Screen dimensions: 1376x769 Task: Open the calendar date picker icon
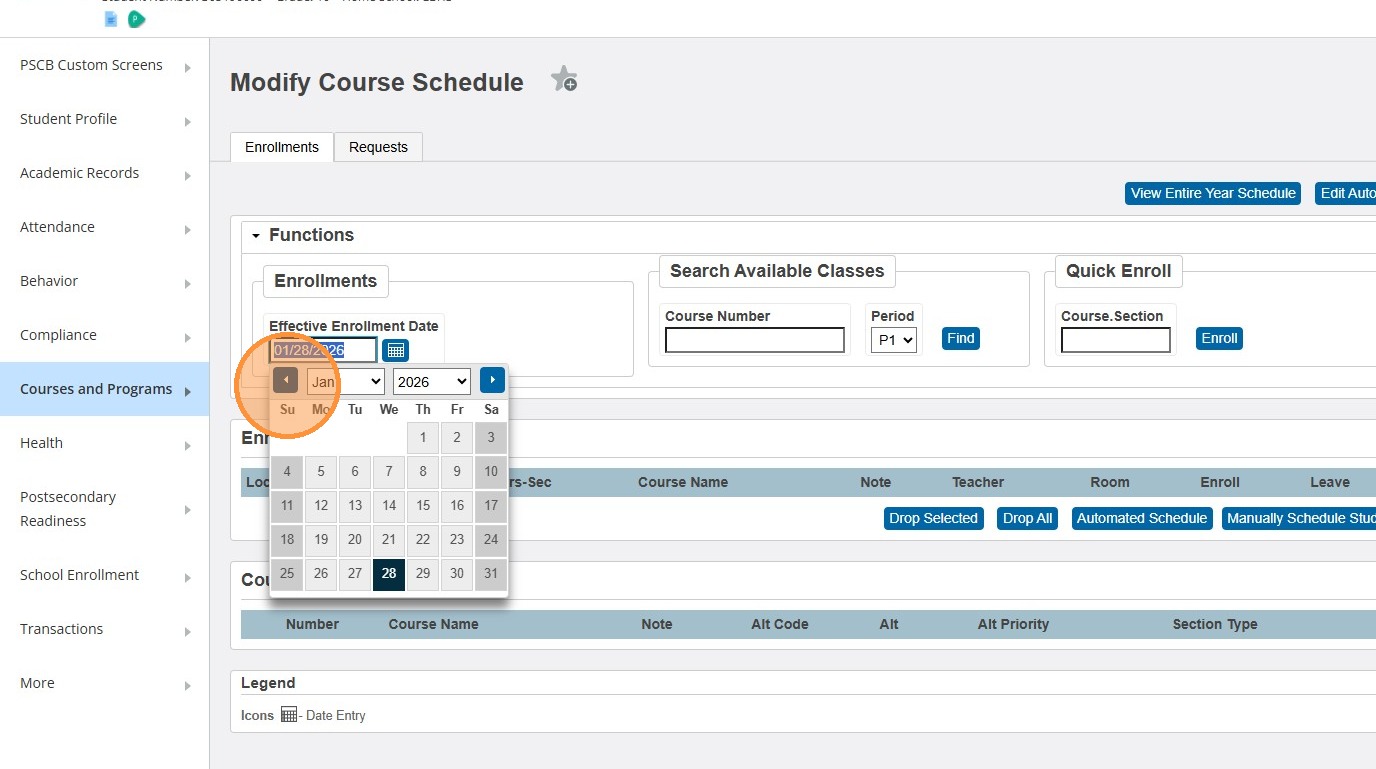[x=395, y=350]
